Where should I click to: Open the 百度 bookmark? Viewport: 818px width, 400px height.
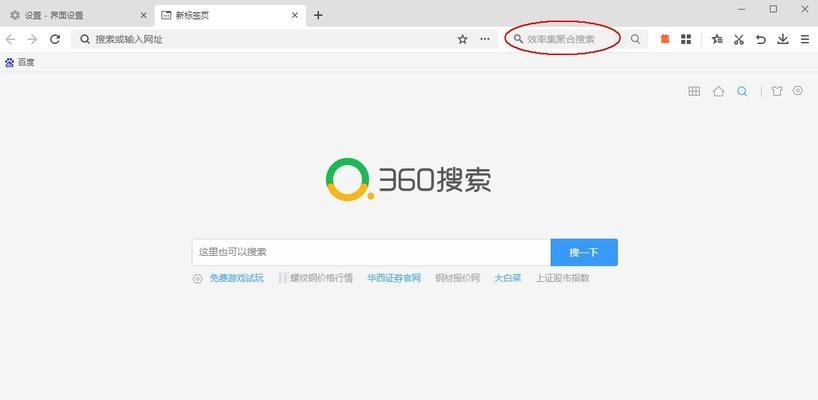[x=20, y=63]
